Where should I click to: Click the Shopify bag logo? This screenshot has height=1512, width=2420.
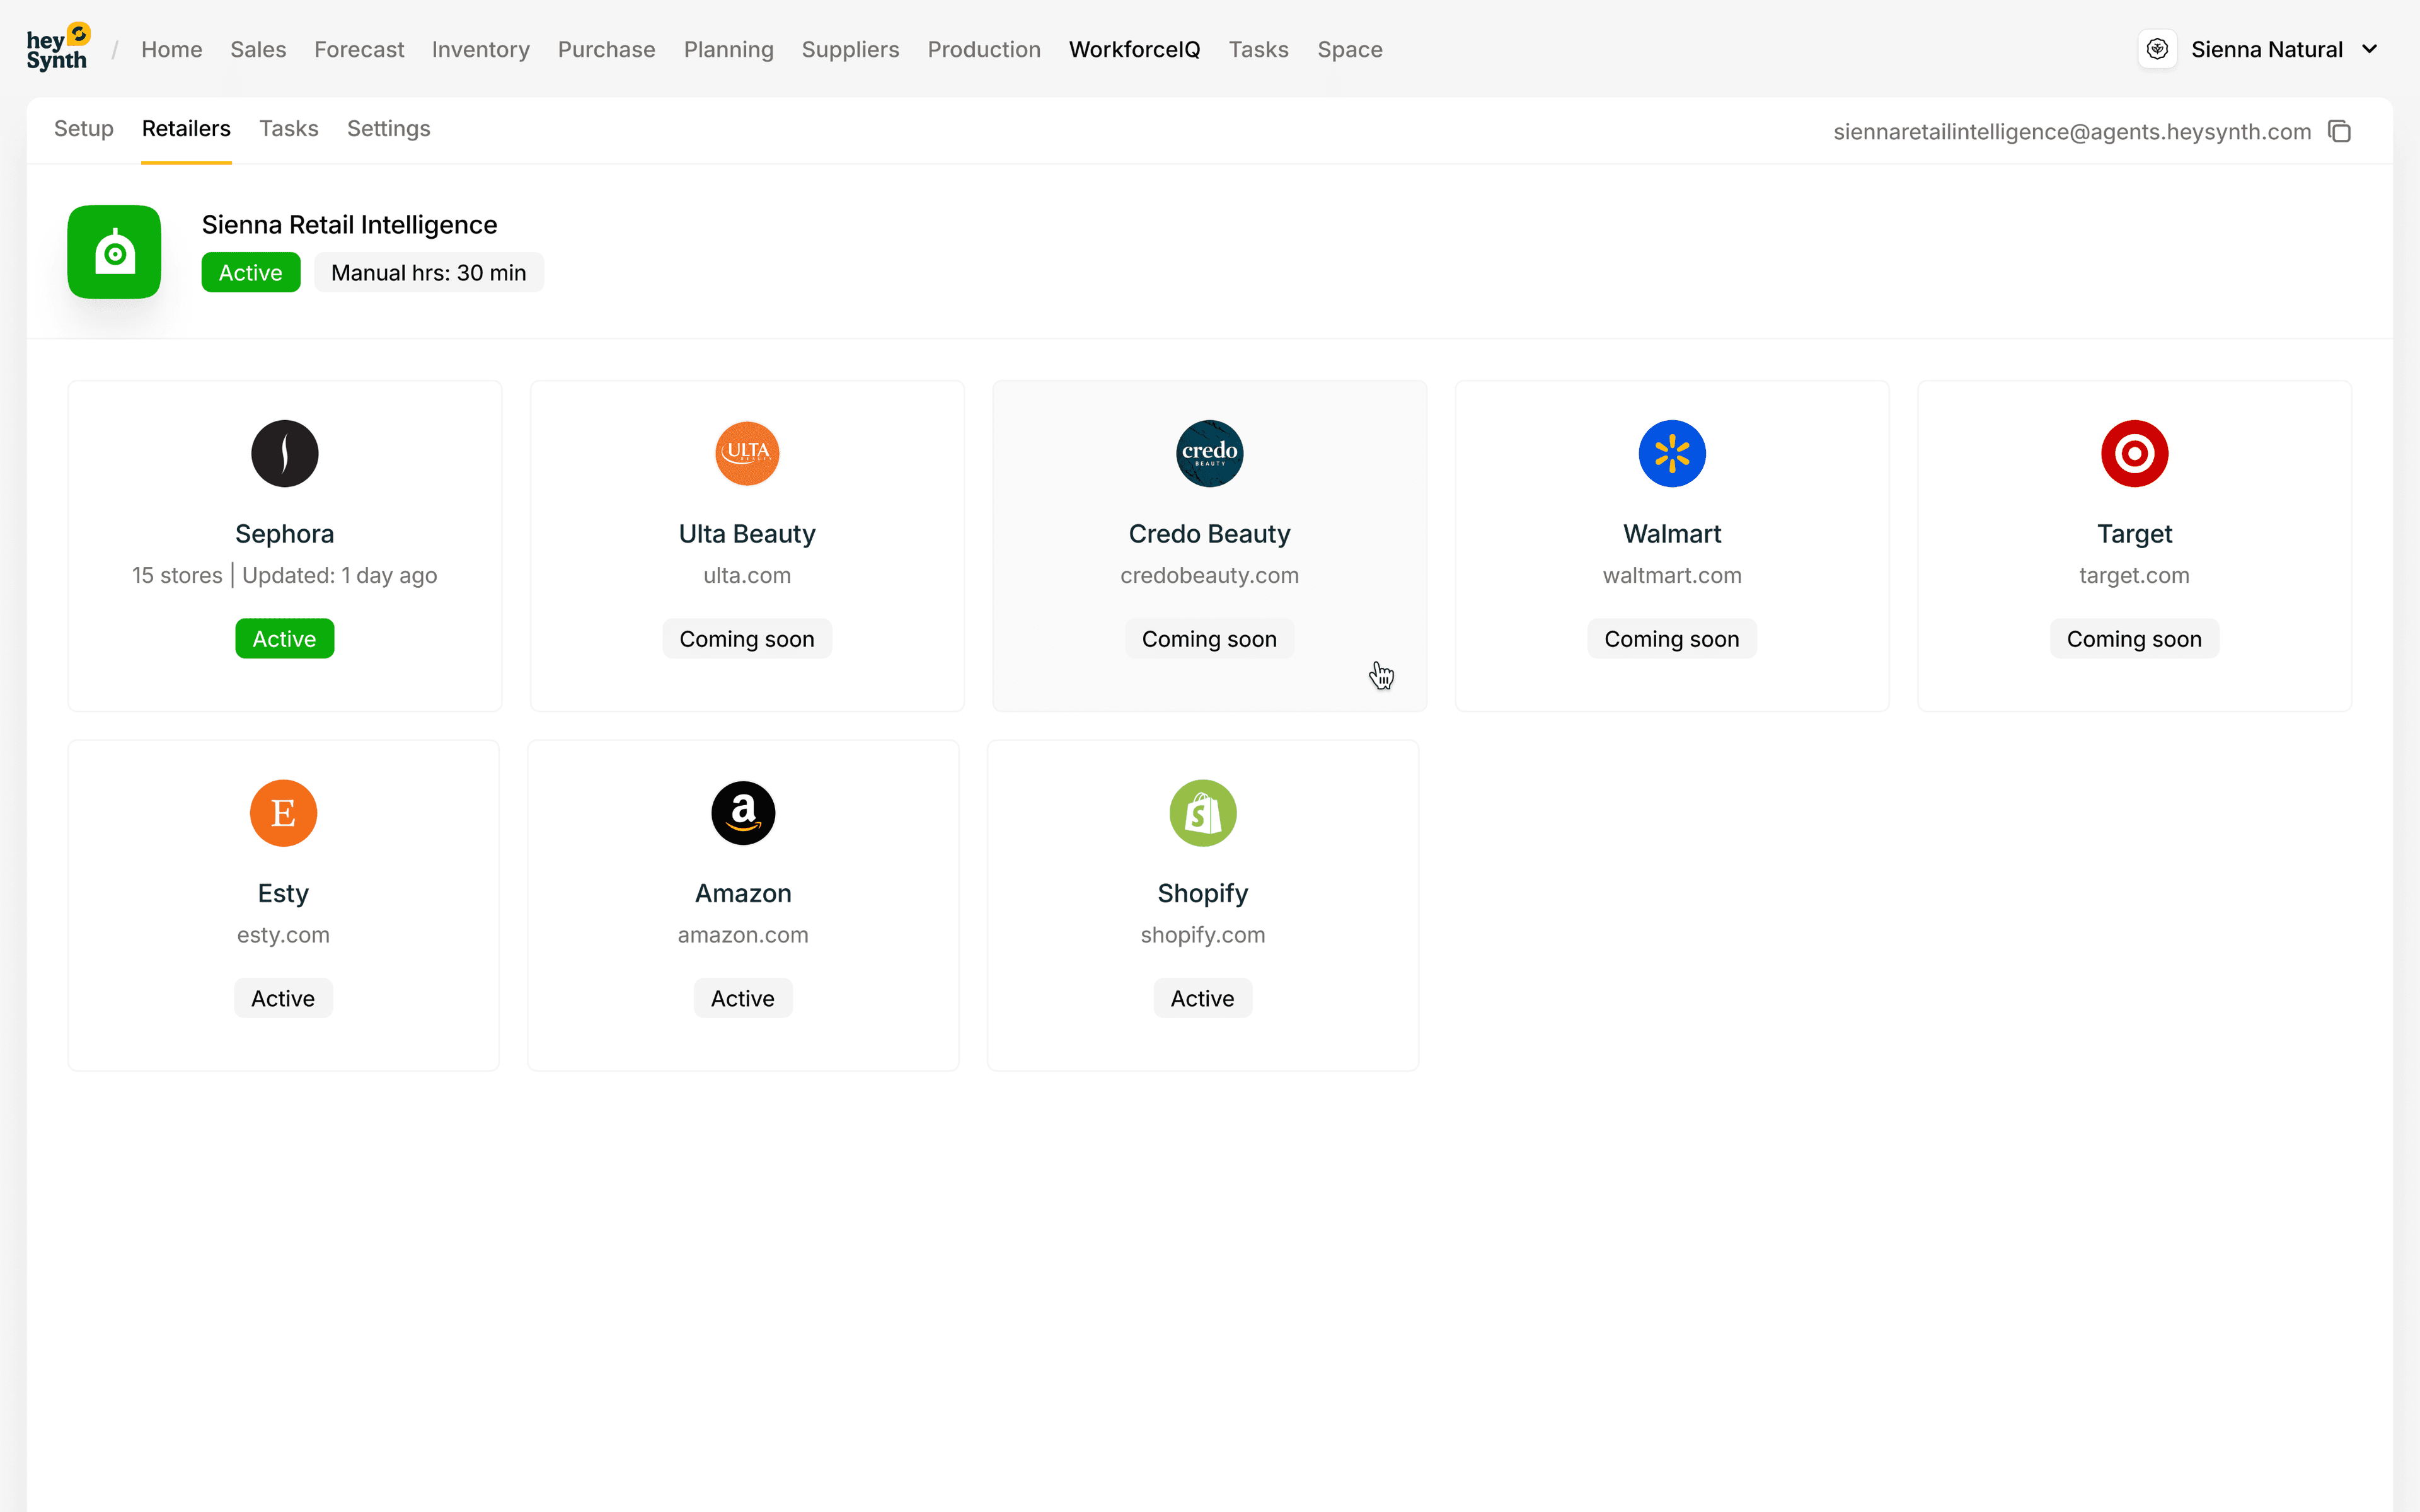1203,813
